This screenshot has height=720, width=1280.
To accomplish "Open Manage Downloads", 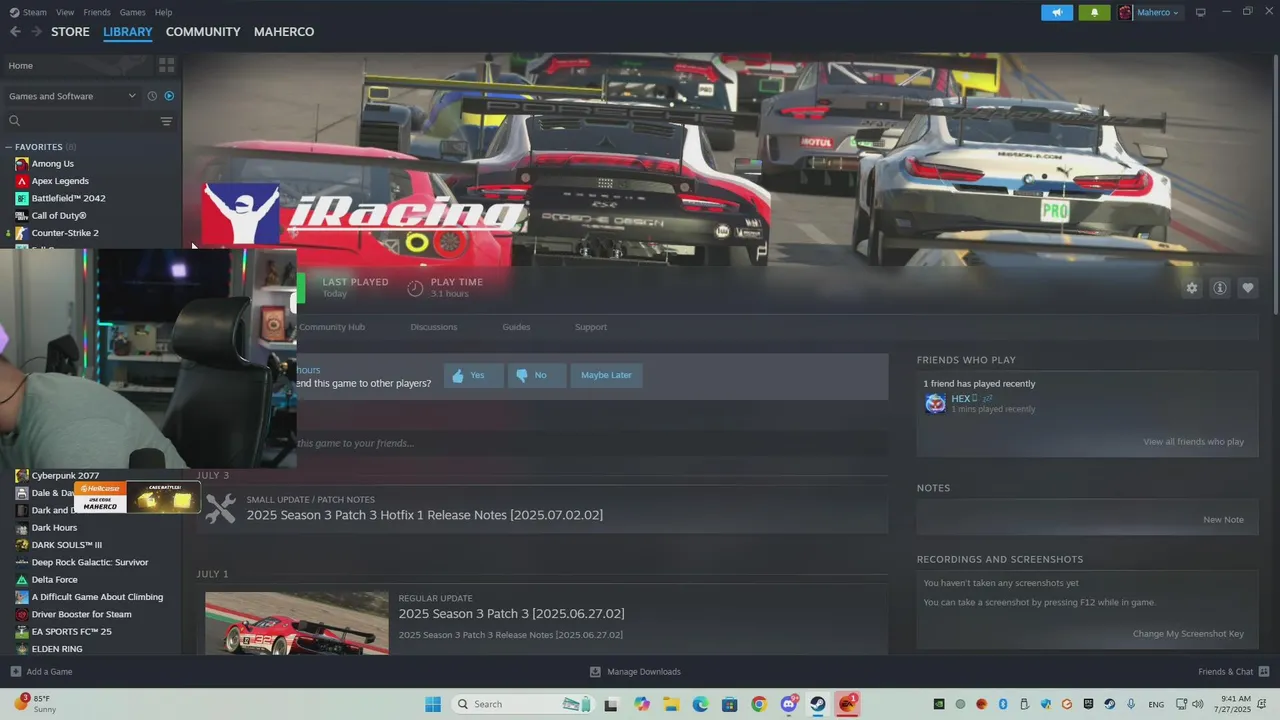I will (x=635, y=672).
